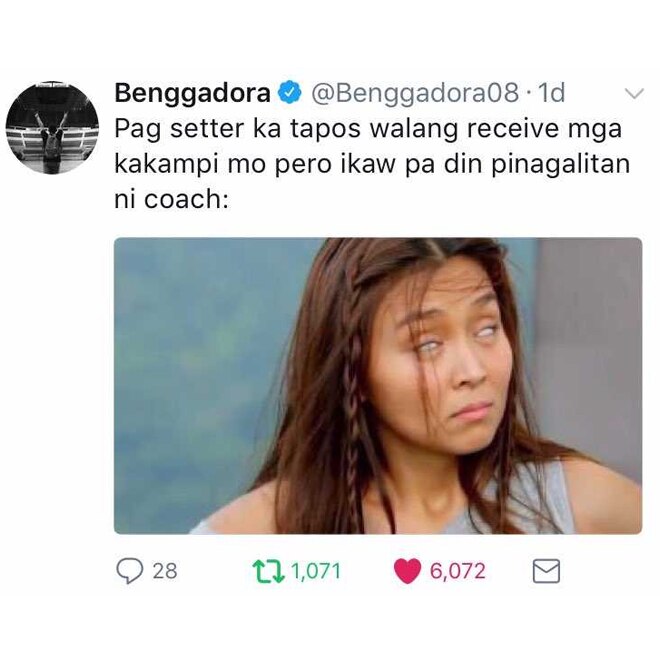Open Benggadora's circular profile avatar
This screenshot has height=660, width=660.
pos(52,128)
